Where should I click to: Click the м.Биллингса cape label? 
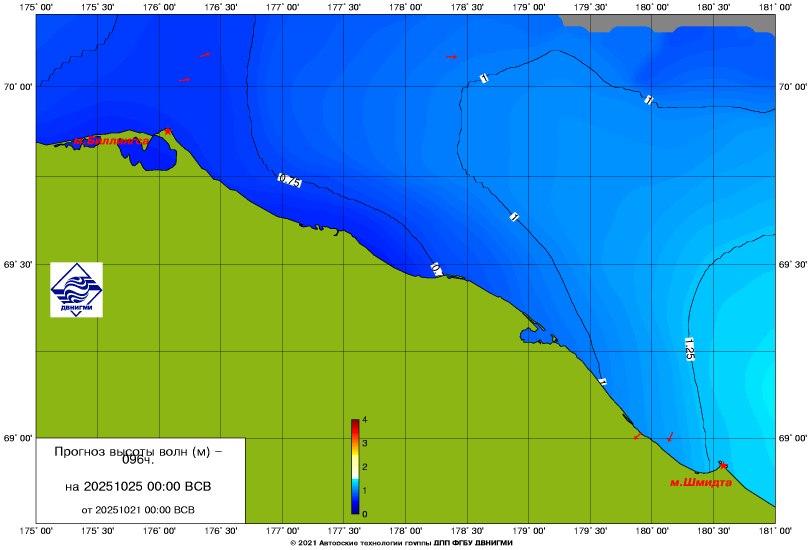[108, 142]
